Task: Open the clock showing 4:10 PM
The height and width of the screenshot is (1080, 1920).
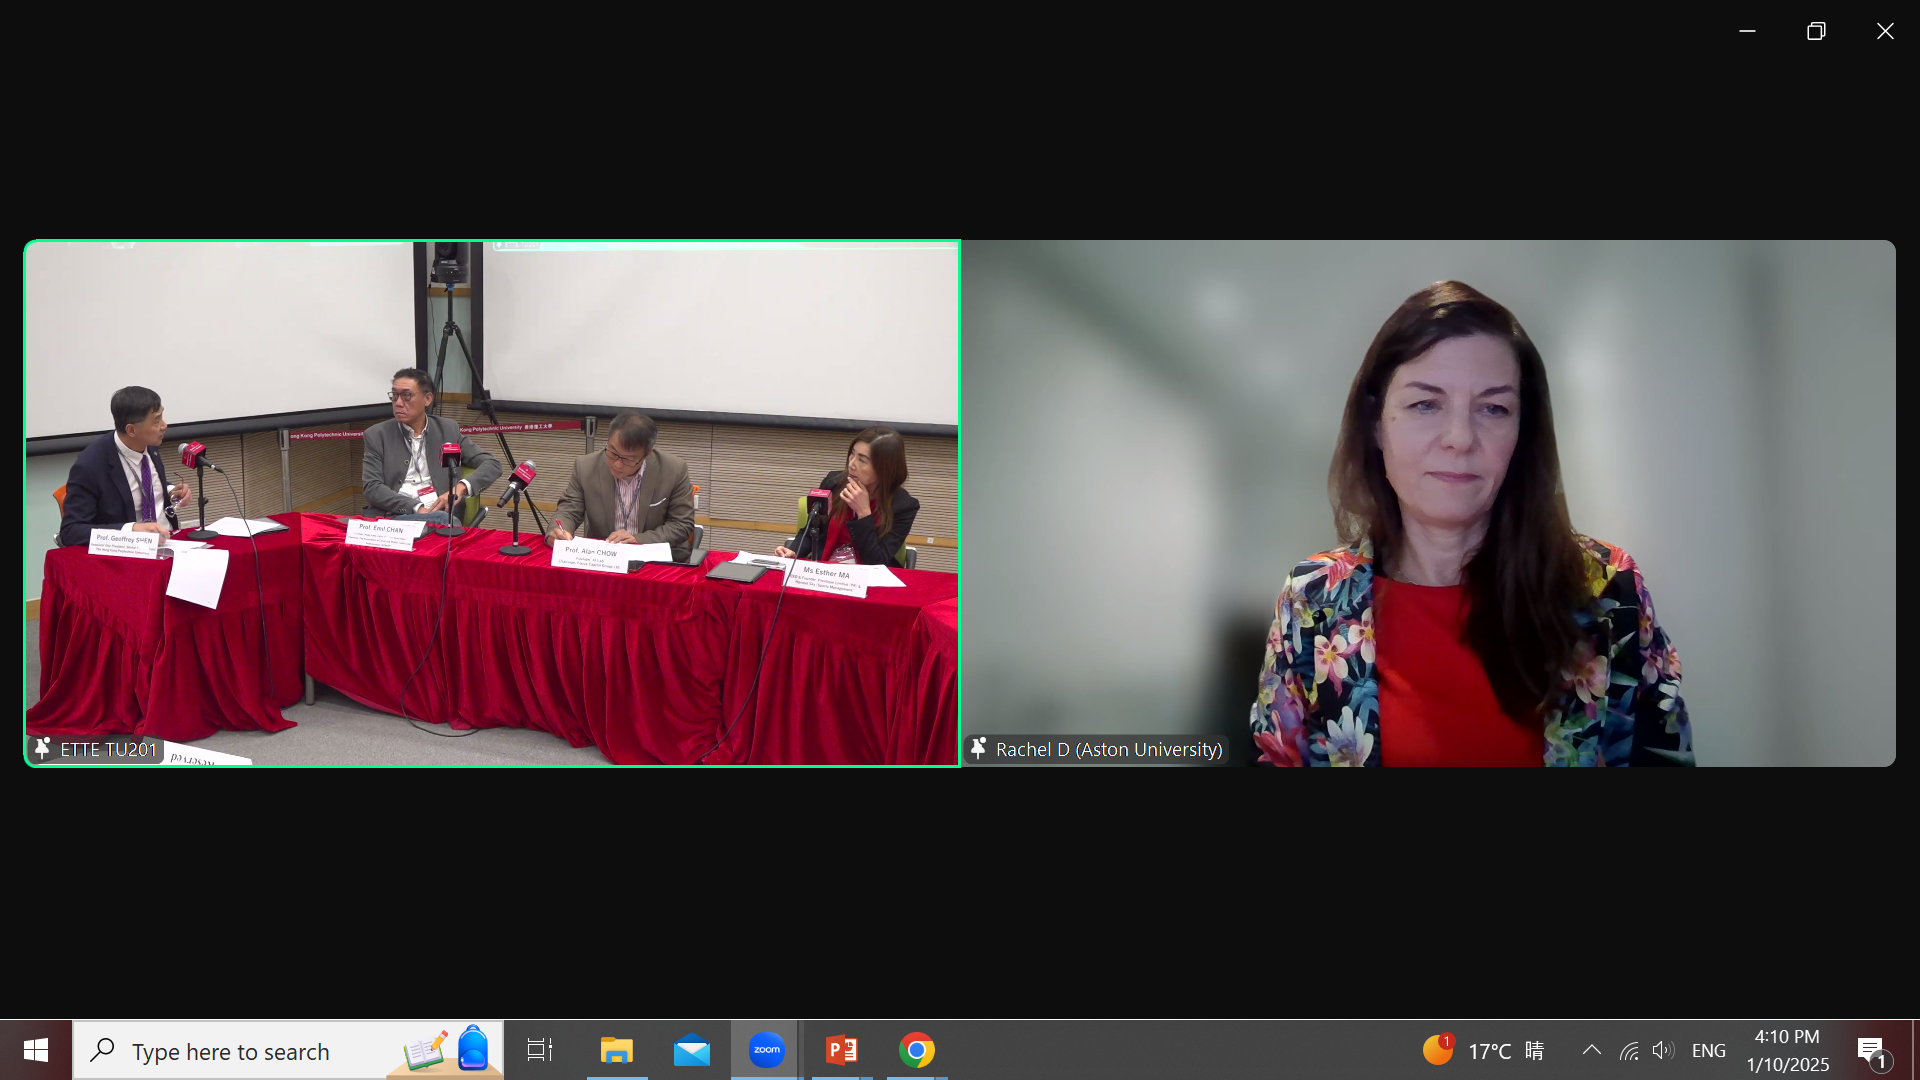Action: coord(1787,1050)
